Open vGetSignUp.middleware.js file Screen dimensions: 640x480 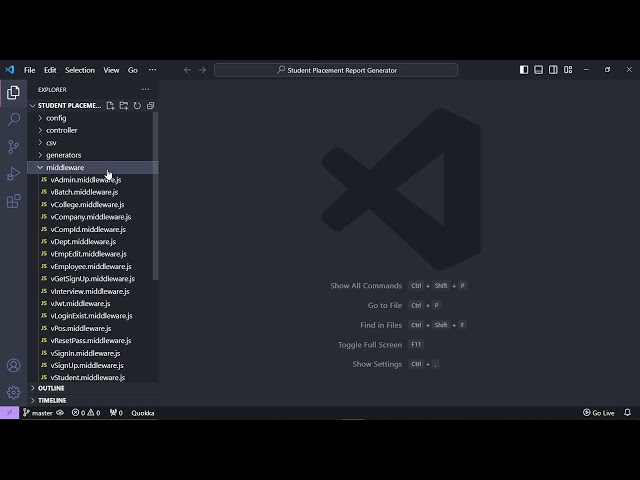(x=93, y=279)
